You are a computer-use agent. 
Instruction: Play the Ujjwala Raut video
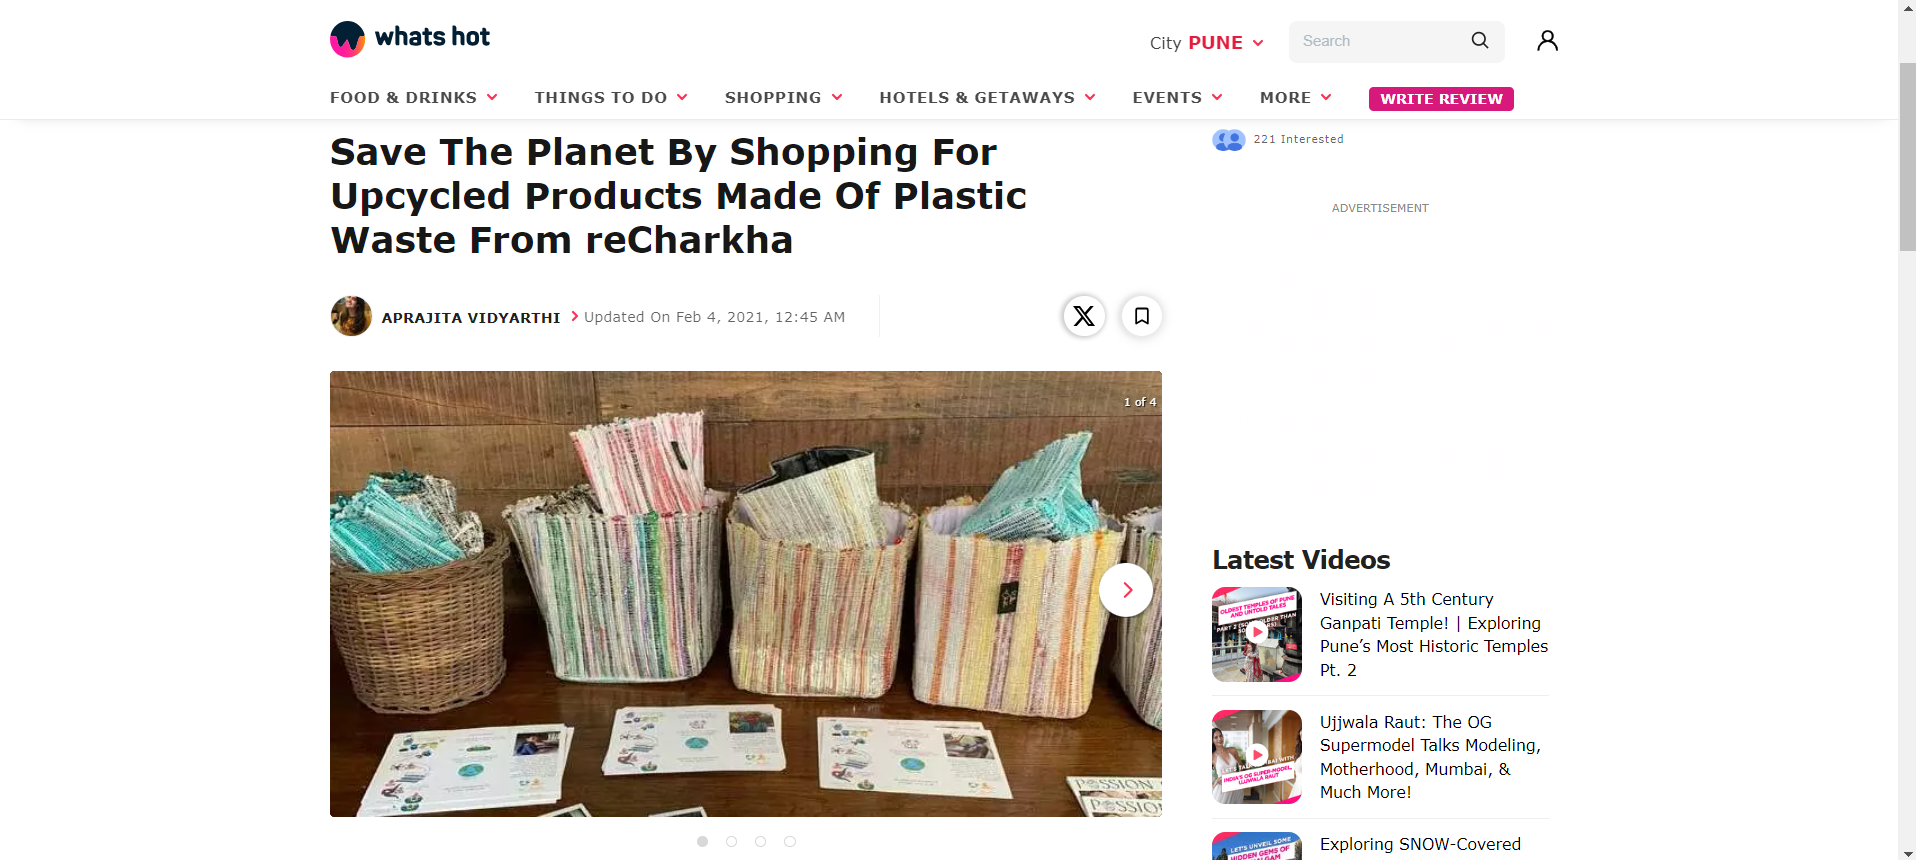[1257, 757]
